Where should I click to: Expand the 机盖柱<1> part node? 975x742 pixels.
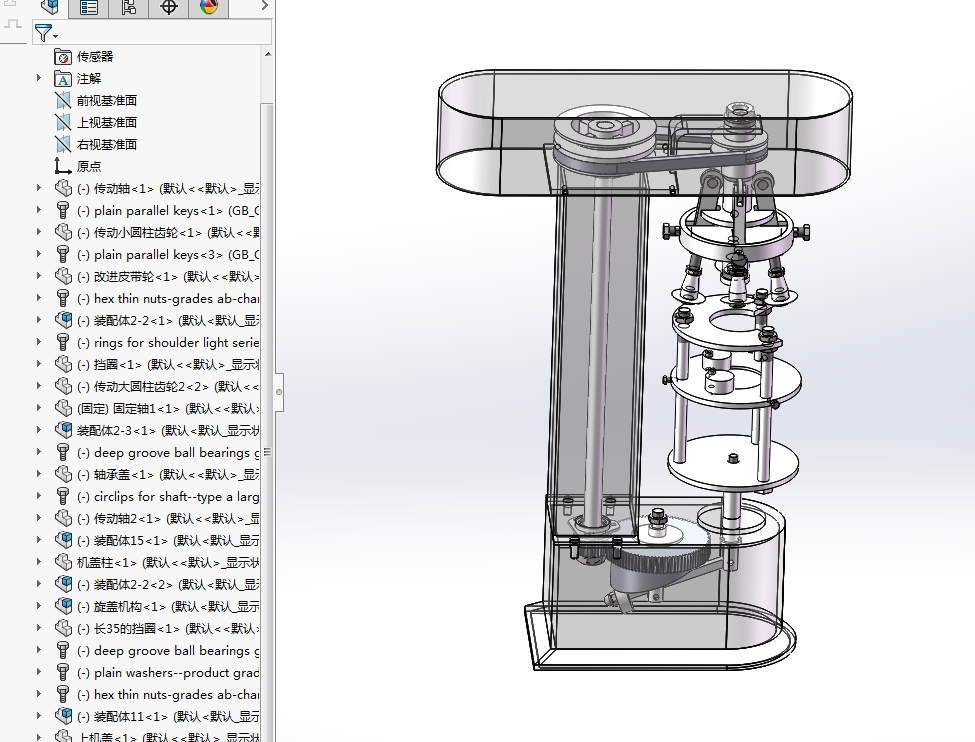pyautogui.click(x=39, y=562)
